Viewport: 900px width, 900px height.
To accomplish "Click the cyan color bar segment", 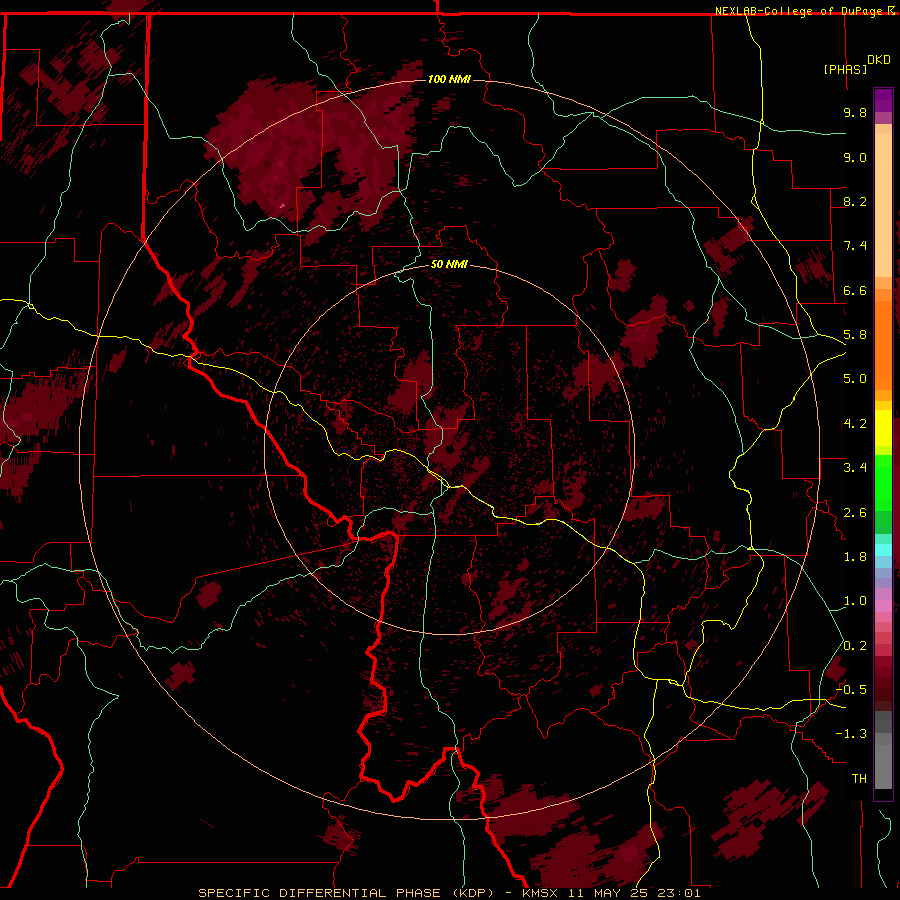I will pyautogui.click(x=883, y=550).
